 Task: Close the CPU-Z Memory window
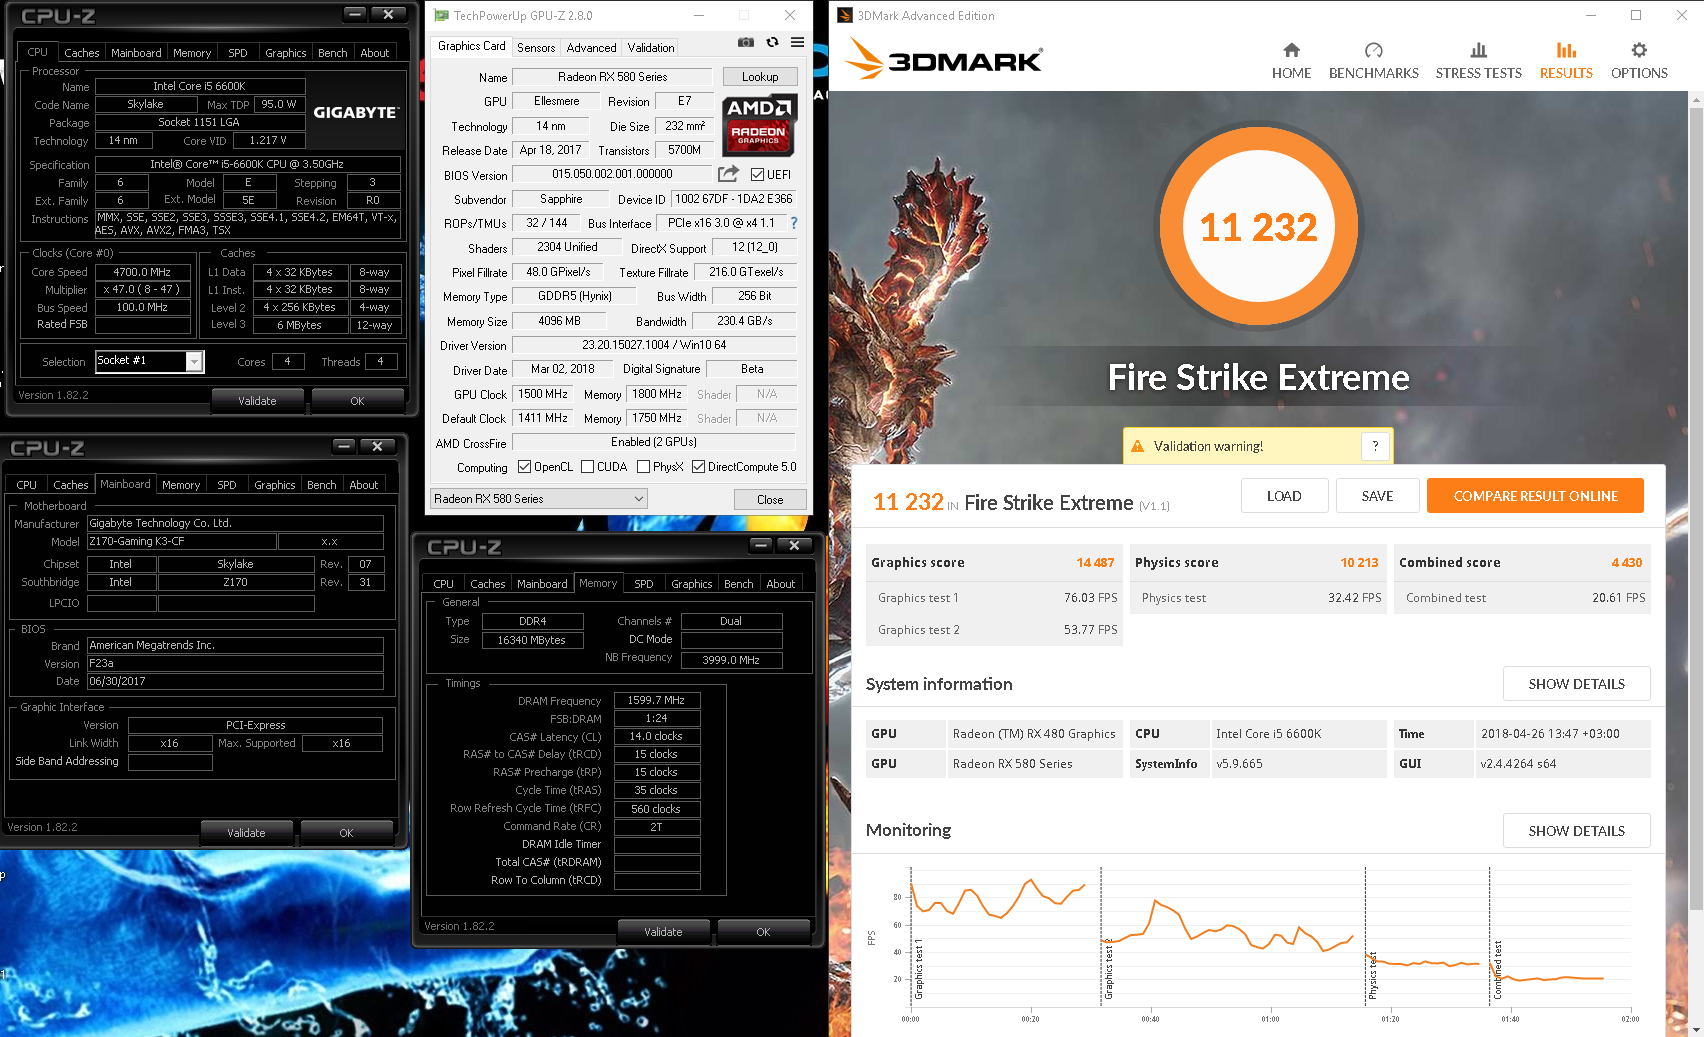pyautogui.click(x=794, y=545)
